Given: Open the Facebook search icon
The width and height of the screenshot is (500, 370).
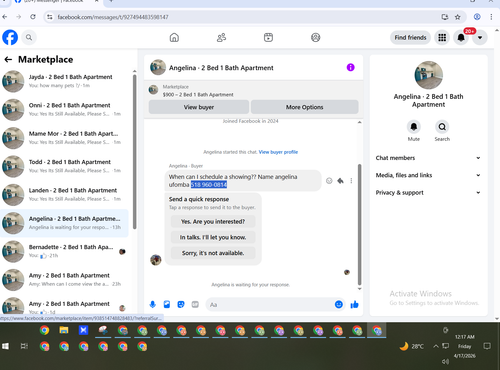Looking at the screenshot, I should (x=29, y=37).
